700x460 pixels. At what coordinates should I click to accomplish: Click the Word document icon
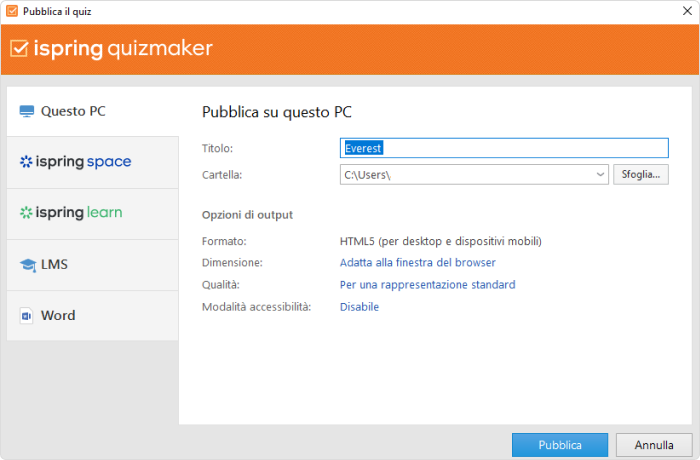tap(26, 316)
